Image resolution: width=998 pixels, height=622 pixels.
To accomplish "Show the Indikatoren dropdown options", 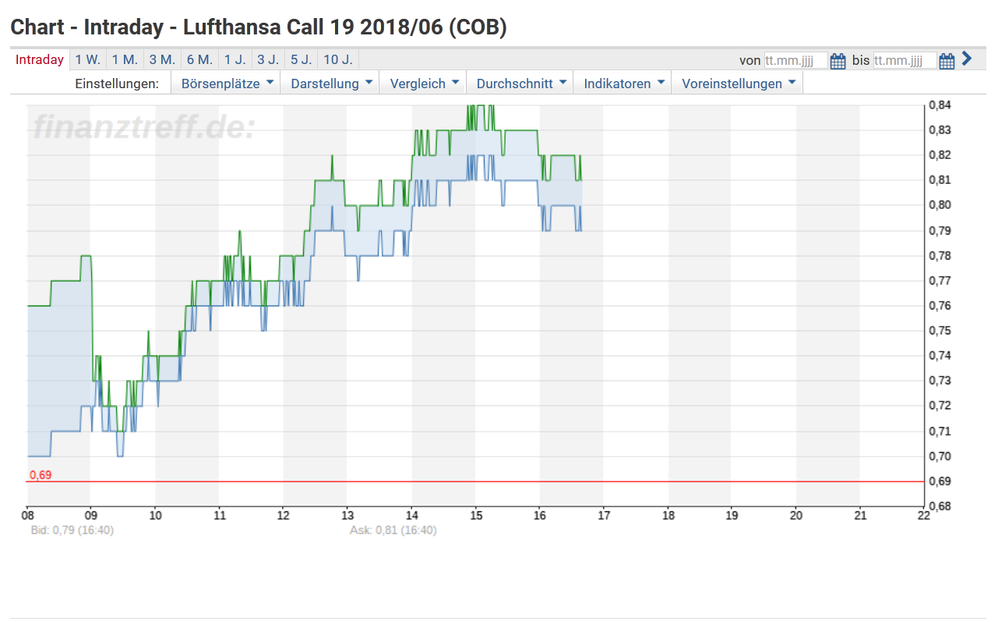I will (625, 84).
